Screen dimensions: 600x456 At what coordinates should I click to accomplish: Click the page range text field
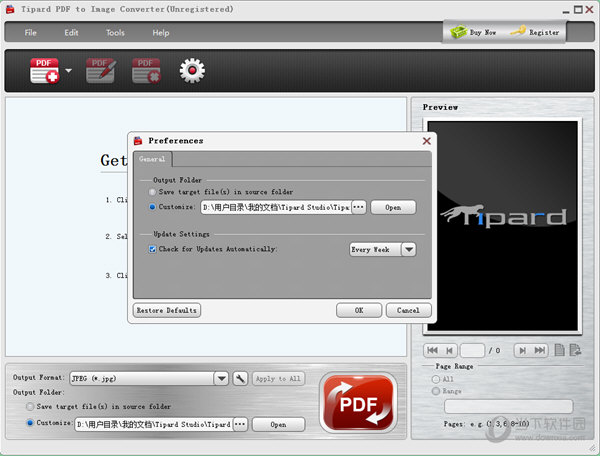509,406
